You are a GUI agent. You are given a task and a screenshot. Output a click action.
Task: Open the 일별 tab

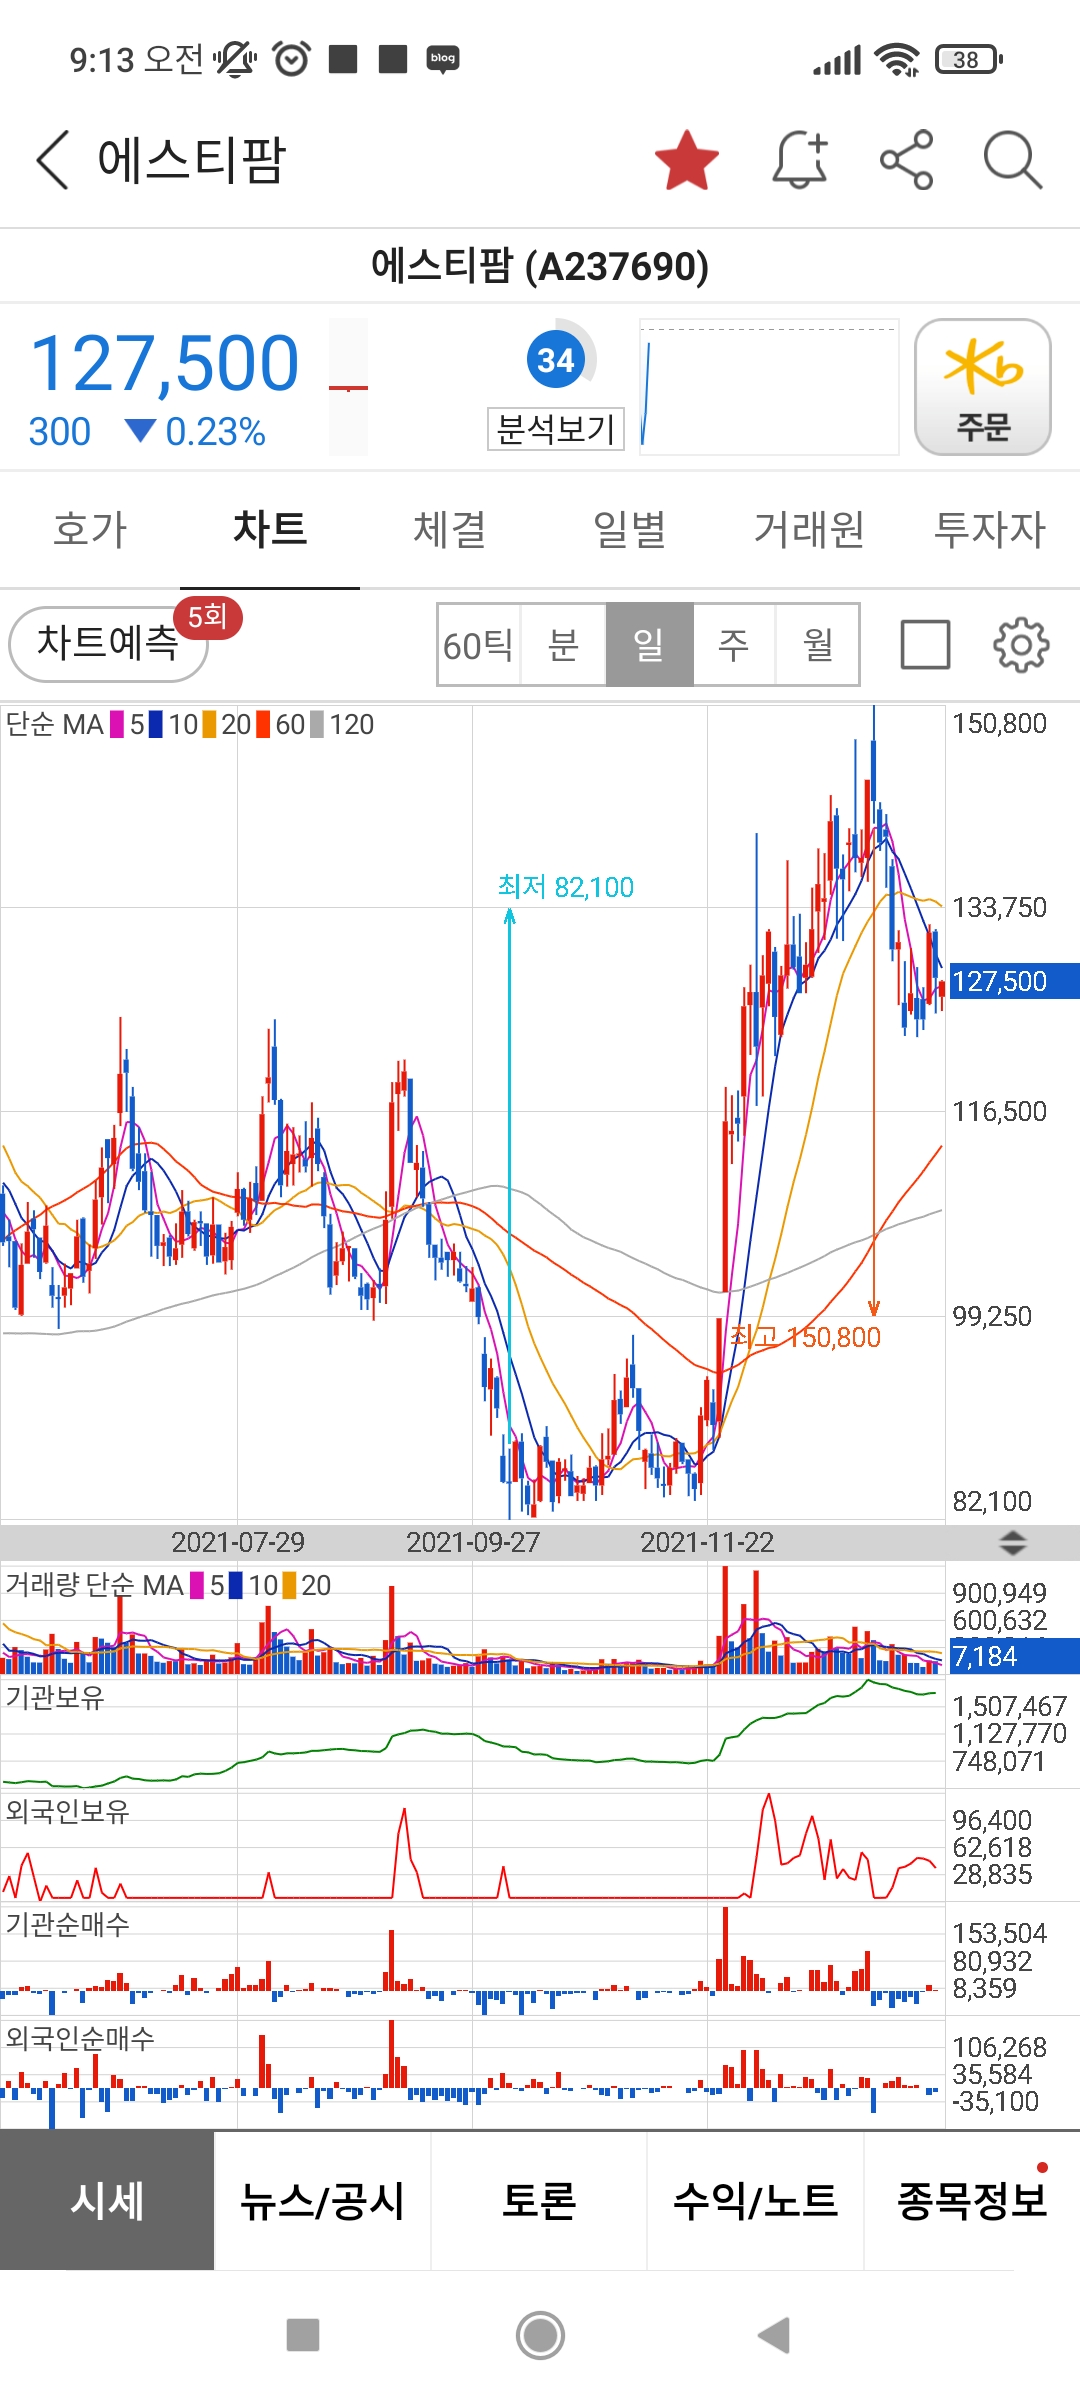(630, 529)
